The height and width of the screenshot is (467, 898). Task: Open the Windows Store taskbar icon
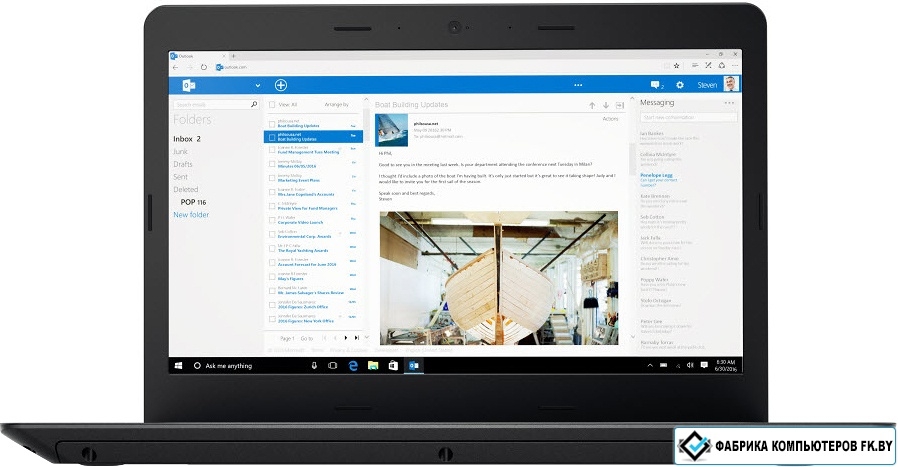click(393, 366)
